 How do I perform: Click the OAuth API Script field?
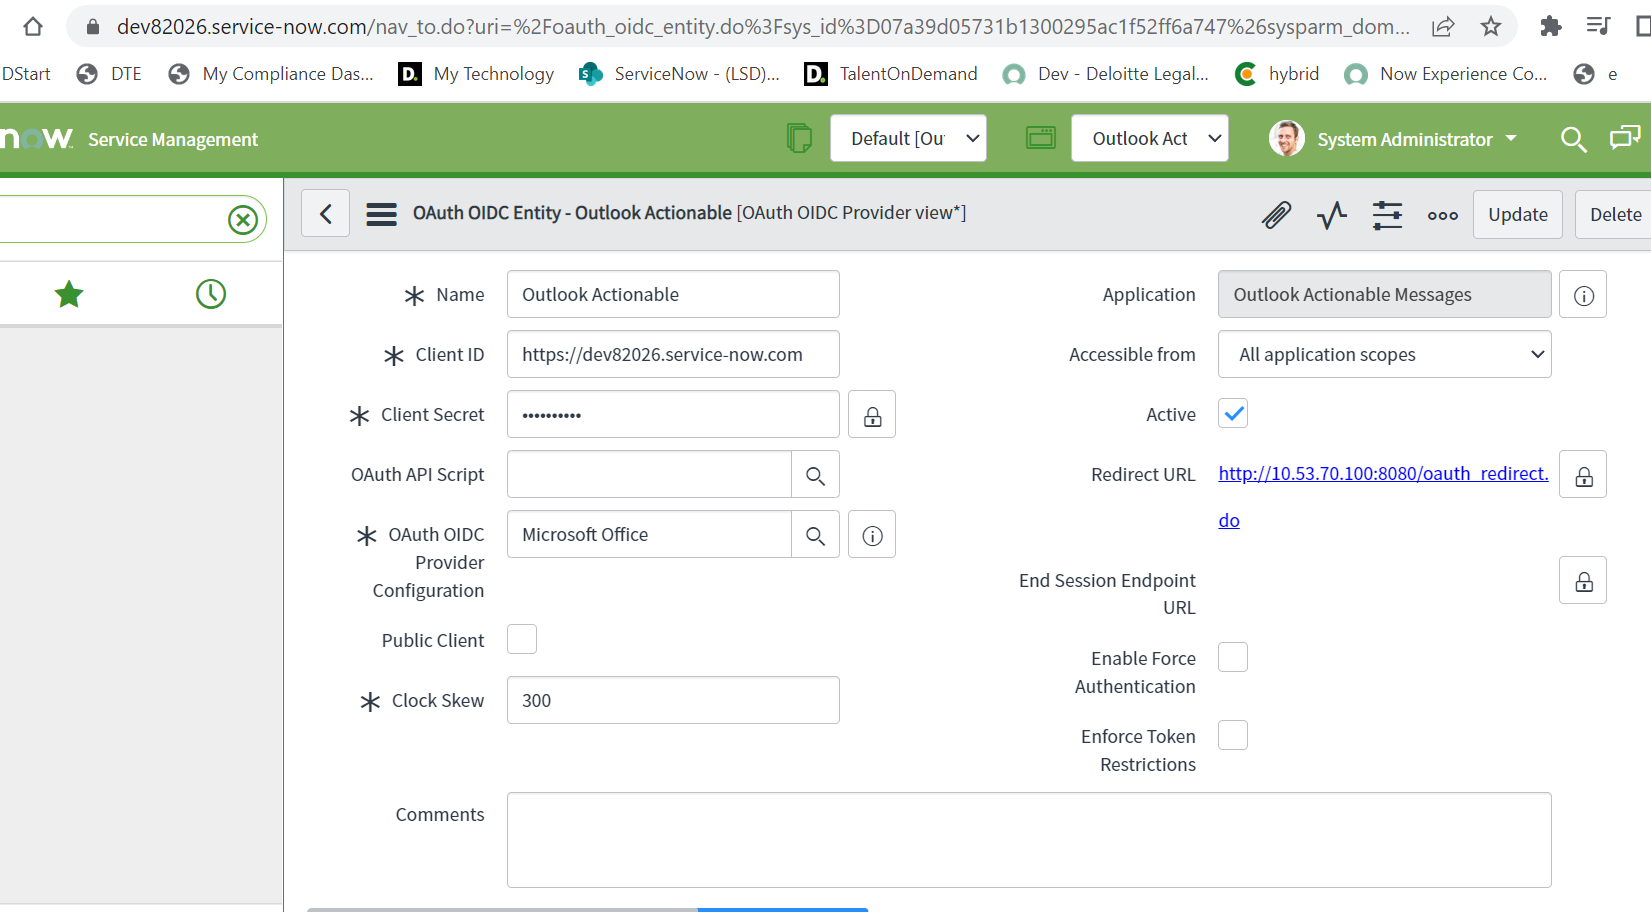pos(649,474)
